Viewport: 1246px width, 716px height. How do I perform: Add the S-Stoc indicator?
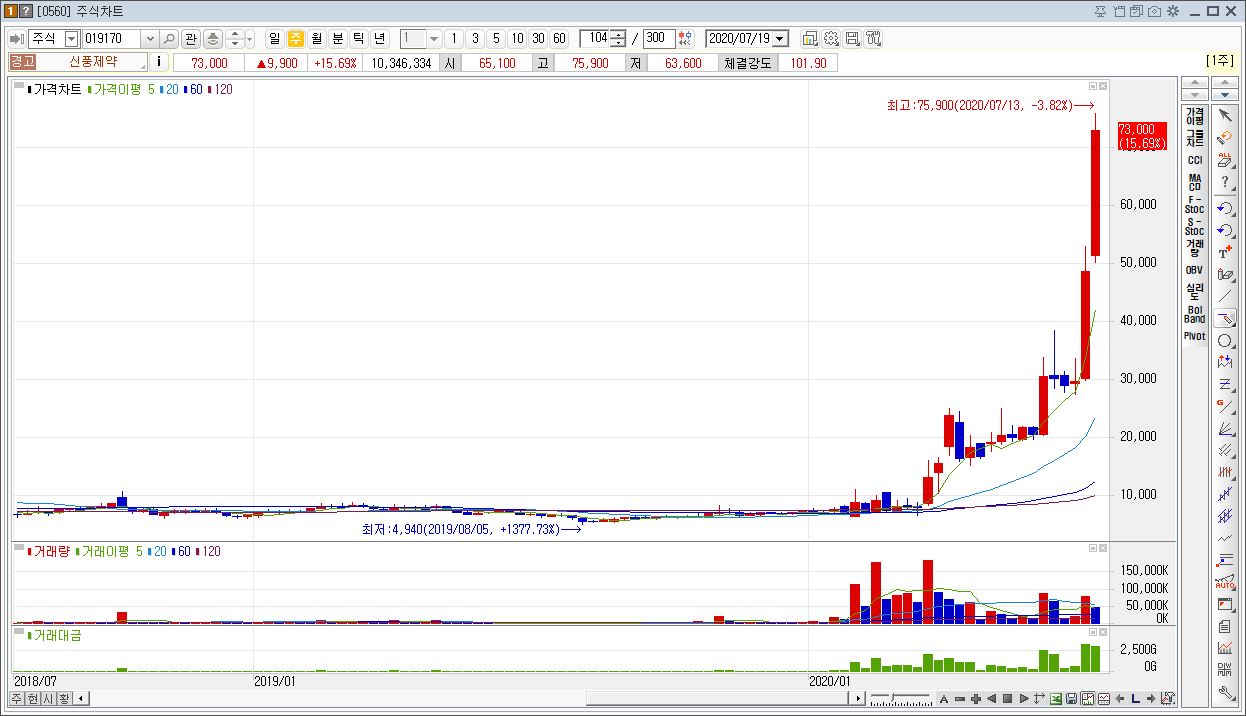click(x=1195, y=226)
